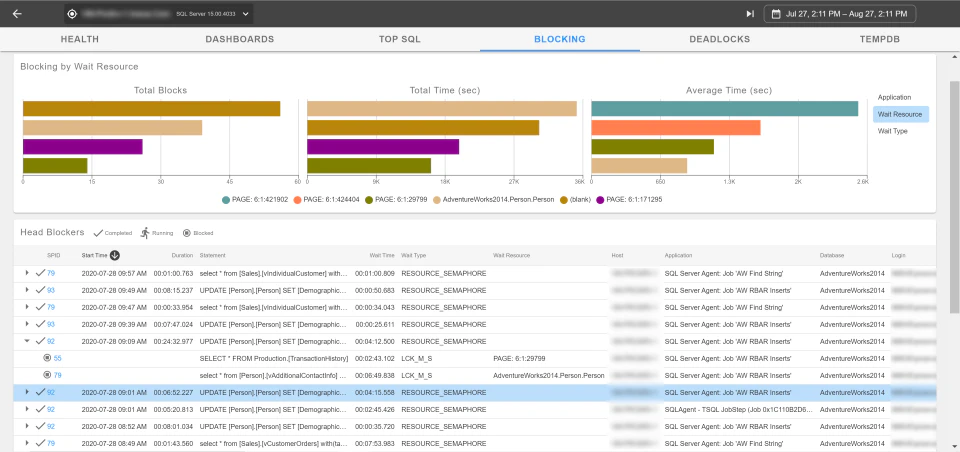Open SPID 93 link in the 09:49 AM row
Viewport: 960px width, 452px height.
[51, 290]
